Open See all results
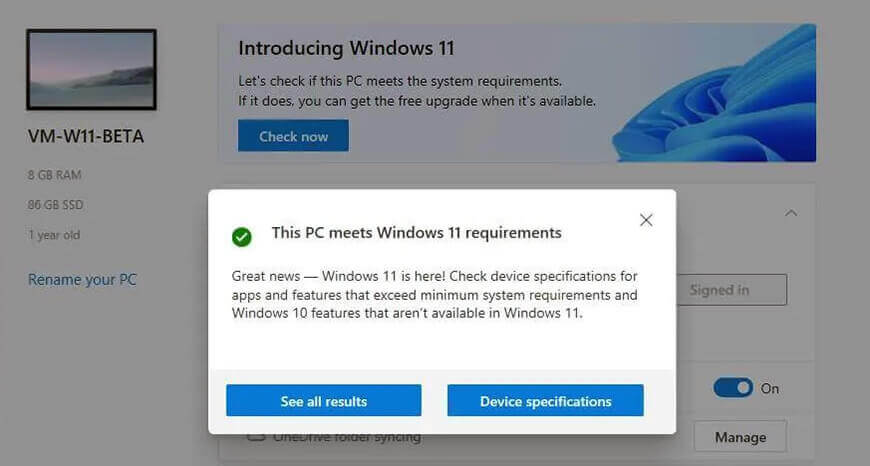The image size is (870, 466). click(x=323, y=401)
